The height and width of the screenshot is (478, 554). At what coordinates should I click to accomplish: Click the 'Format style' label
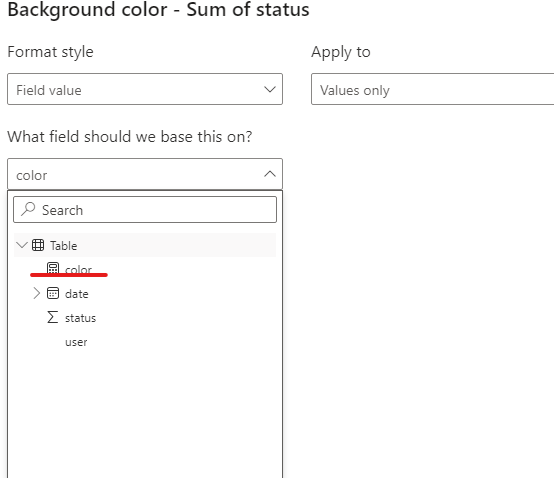click(51, 52)
